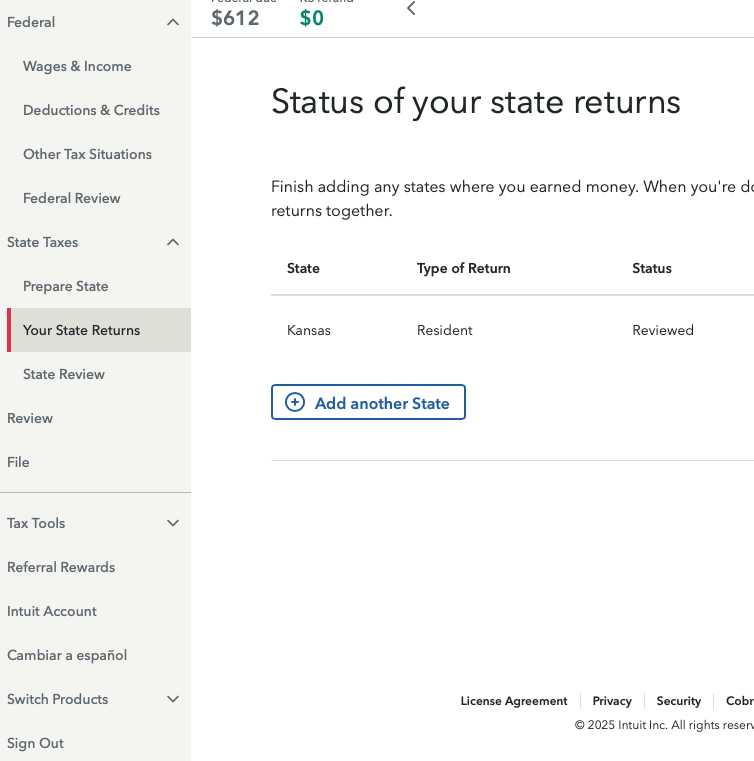Open Intuit Account link
This screenshot has height=761, width=754.
pyautogui.click(x=52, y=611)
